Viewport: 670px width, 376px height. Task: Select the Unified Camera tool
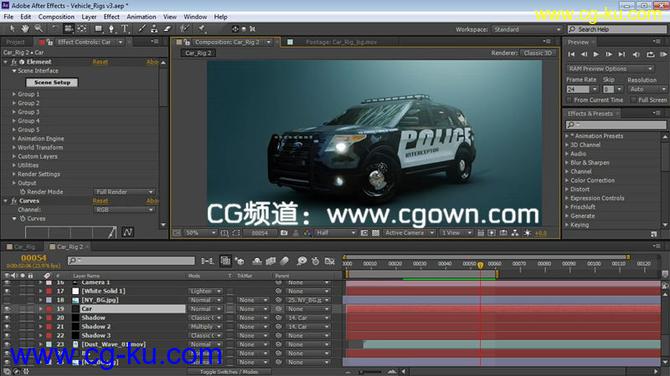pyautogui.click(x=68, y=29)
